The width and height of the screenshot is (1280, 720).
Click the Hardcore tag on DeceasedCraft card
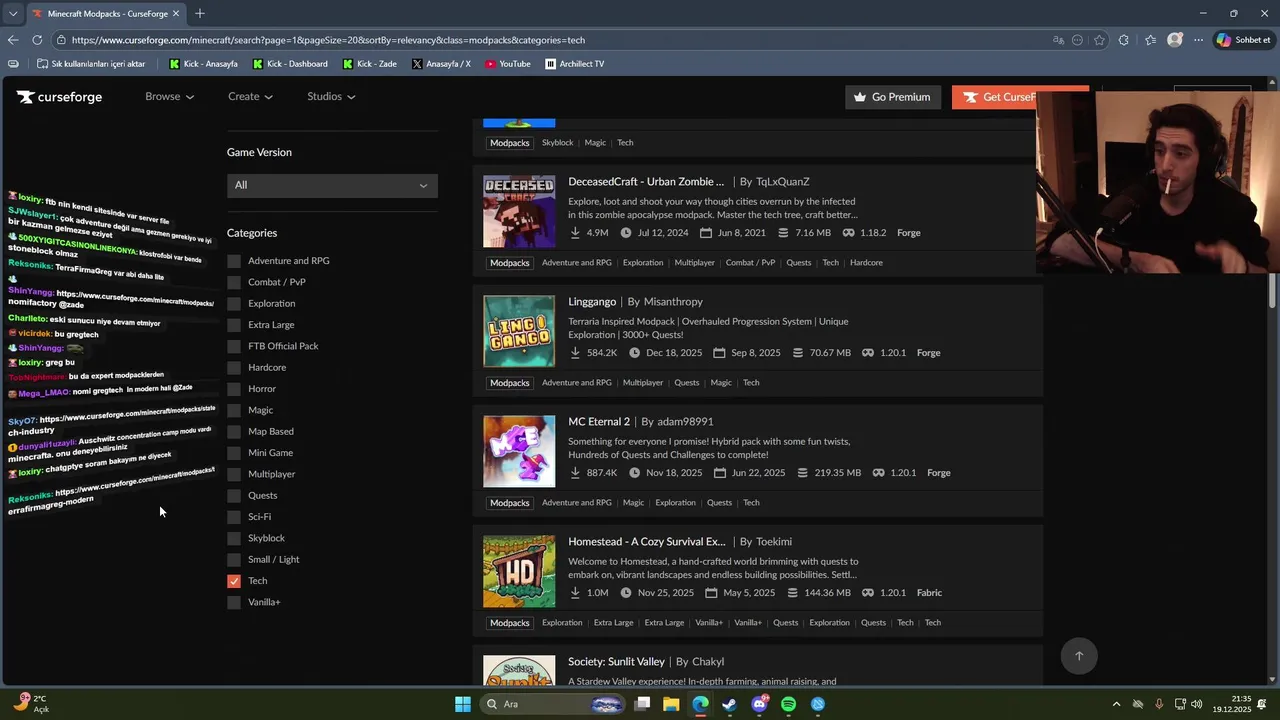pyautogui.click(x=866, y=263)
